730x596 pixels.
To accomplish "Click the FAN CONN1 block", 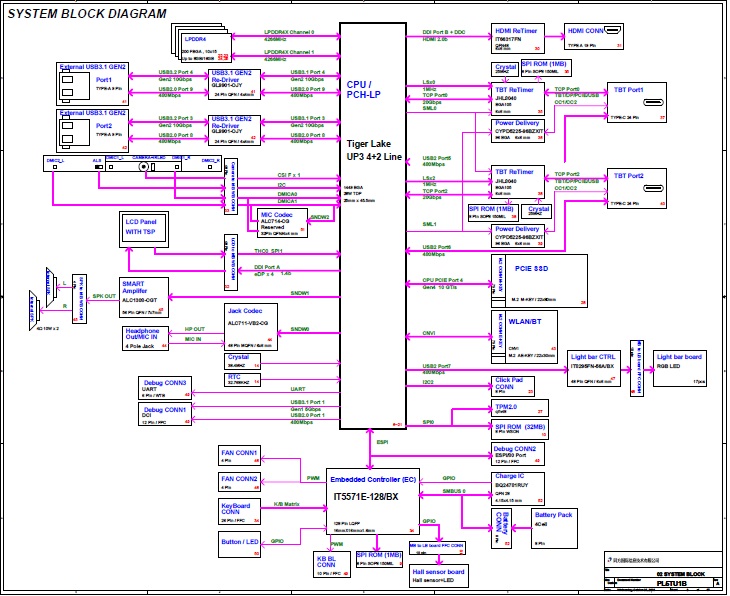I will point(239,455).
